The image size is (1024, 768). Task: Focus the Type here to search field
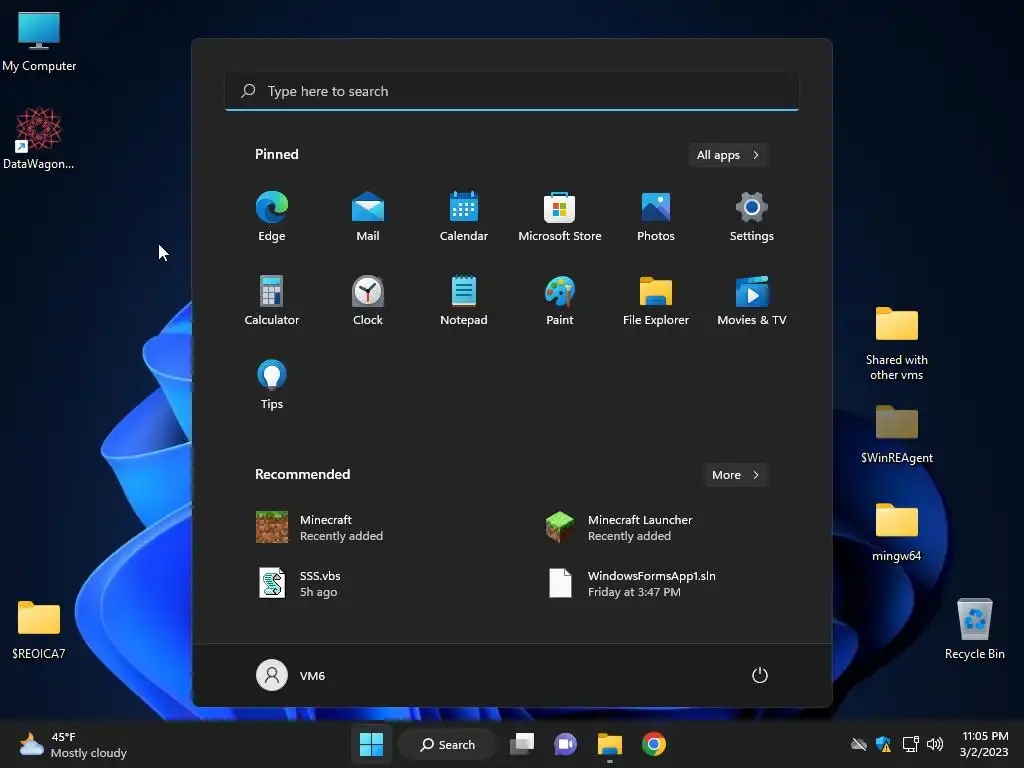[x=512, y=91]
